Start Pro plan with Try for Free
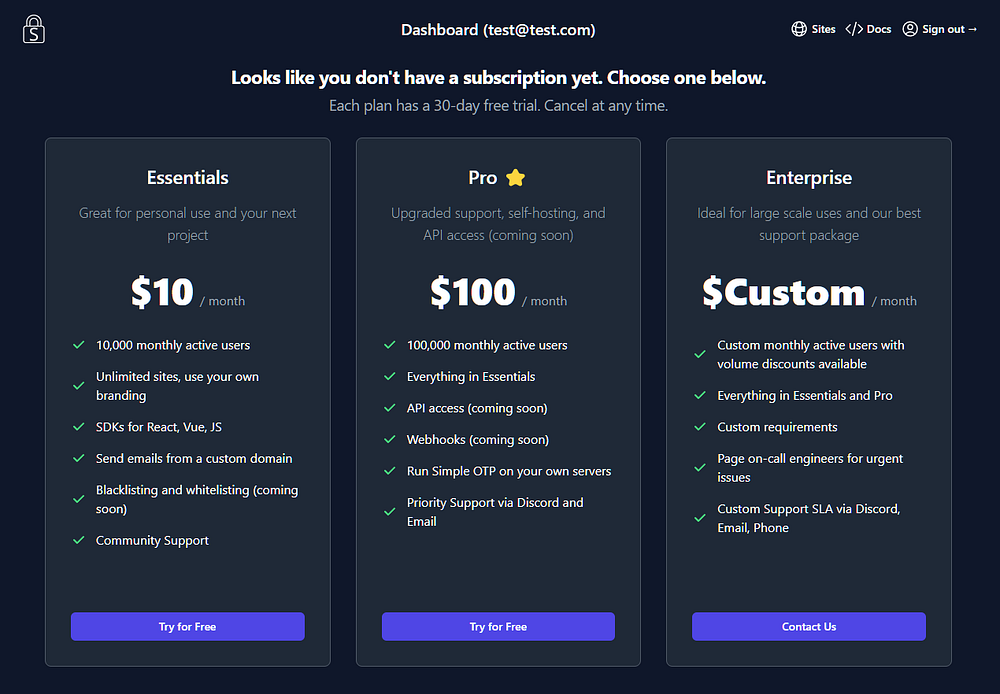Viewport: 1000px width, 694px height. tap(498, 627)
